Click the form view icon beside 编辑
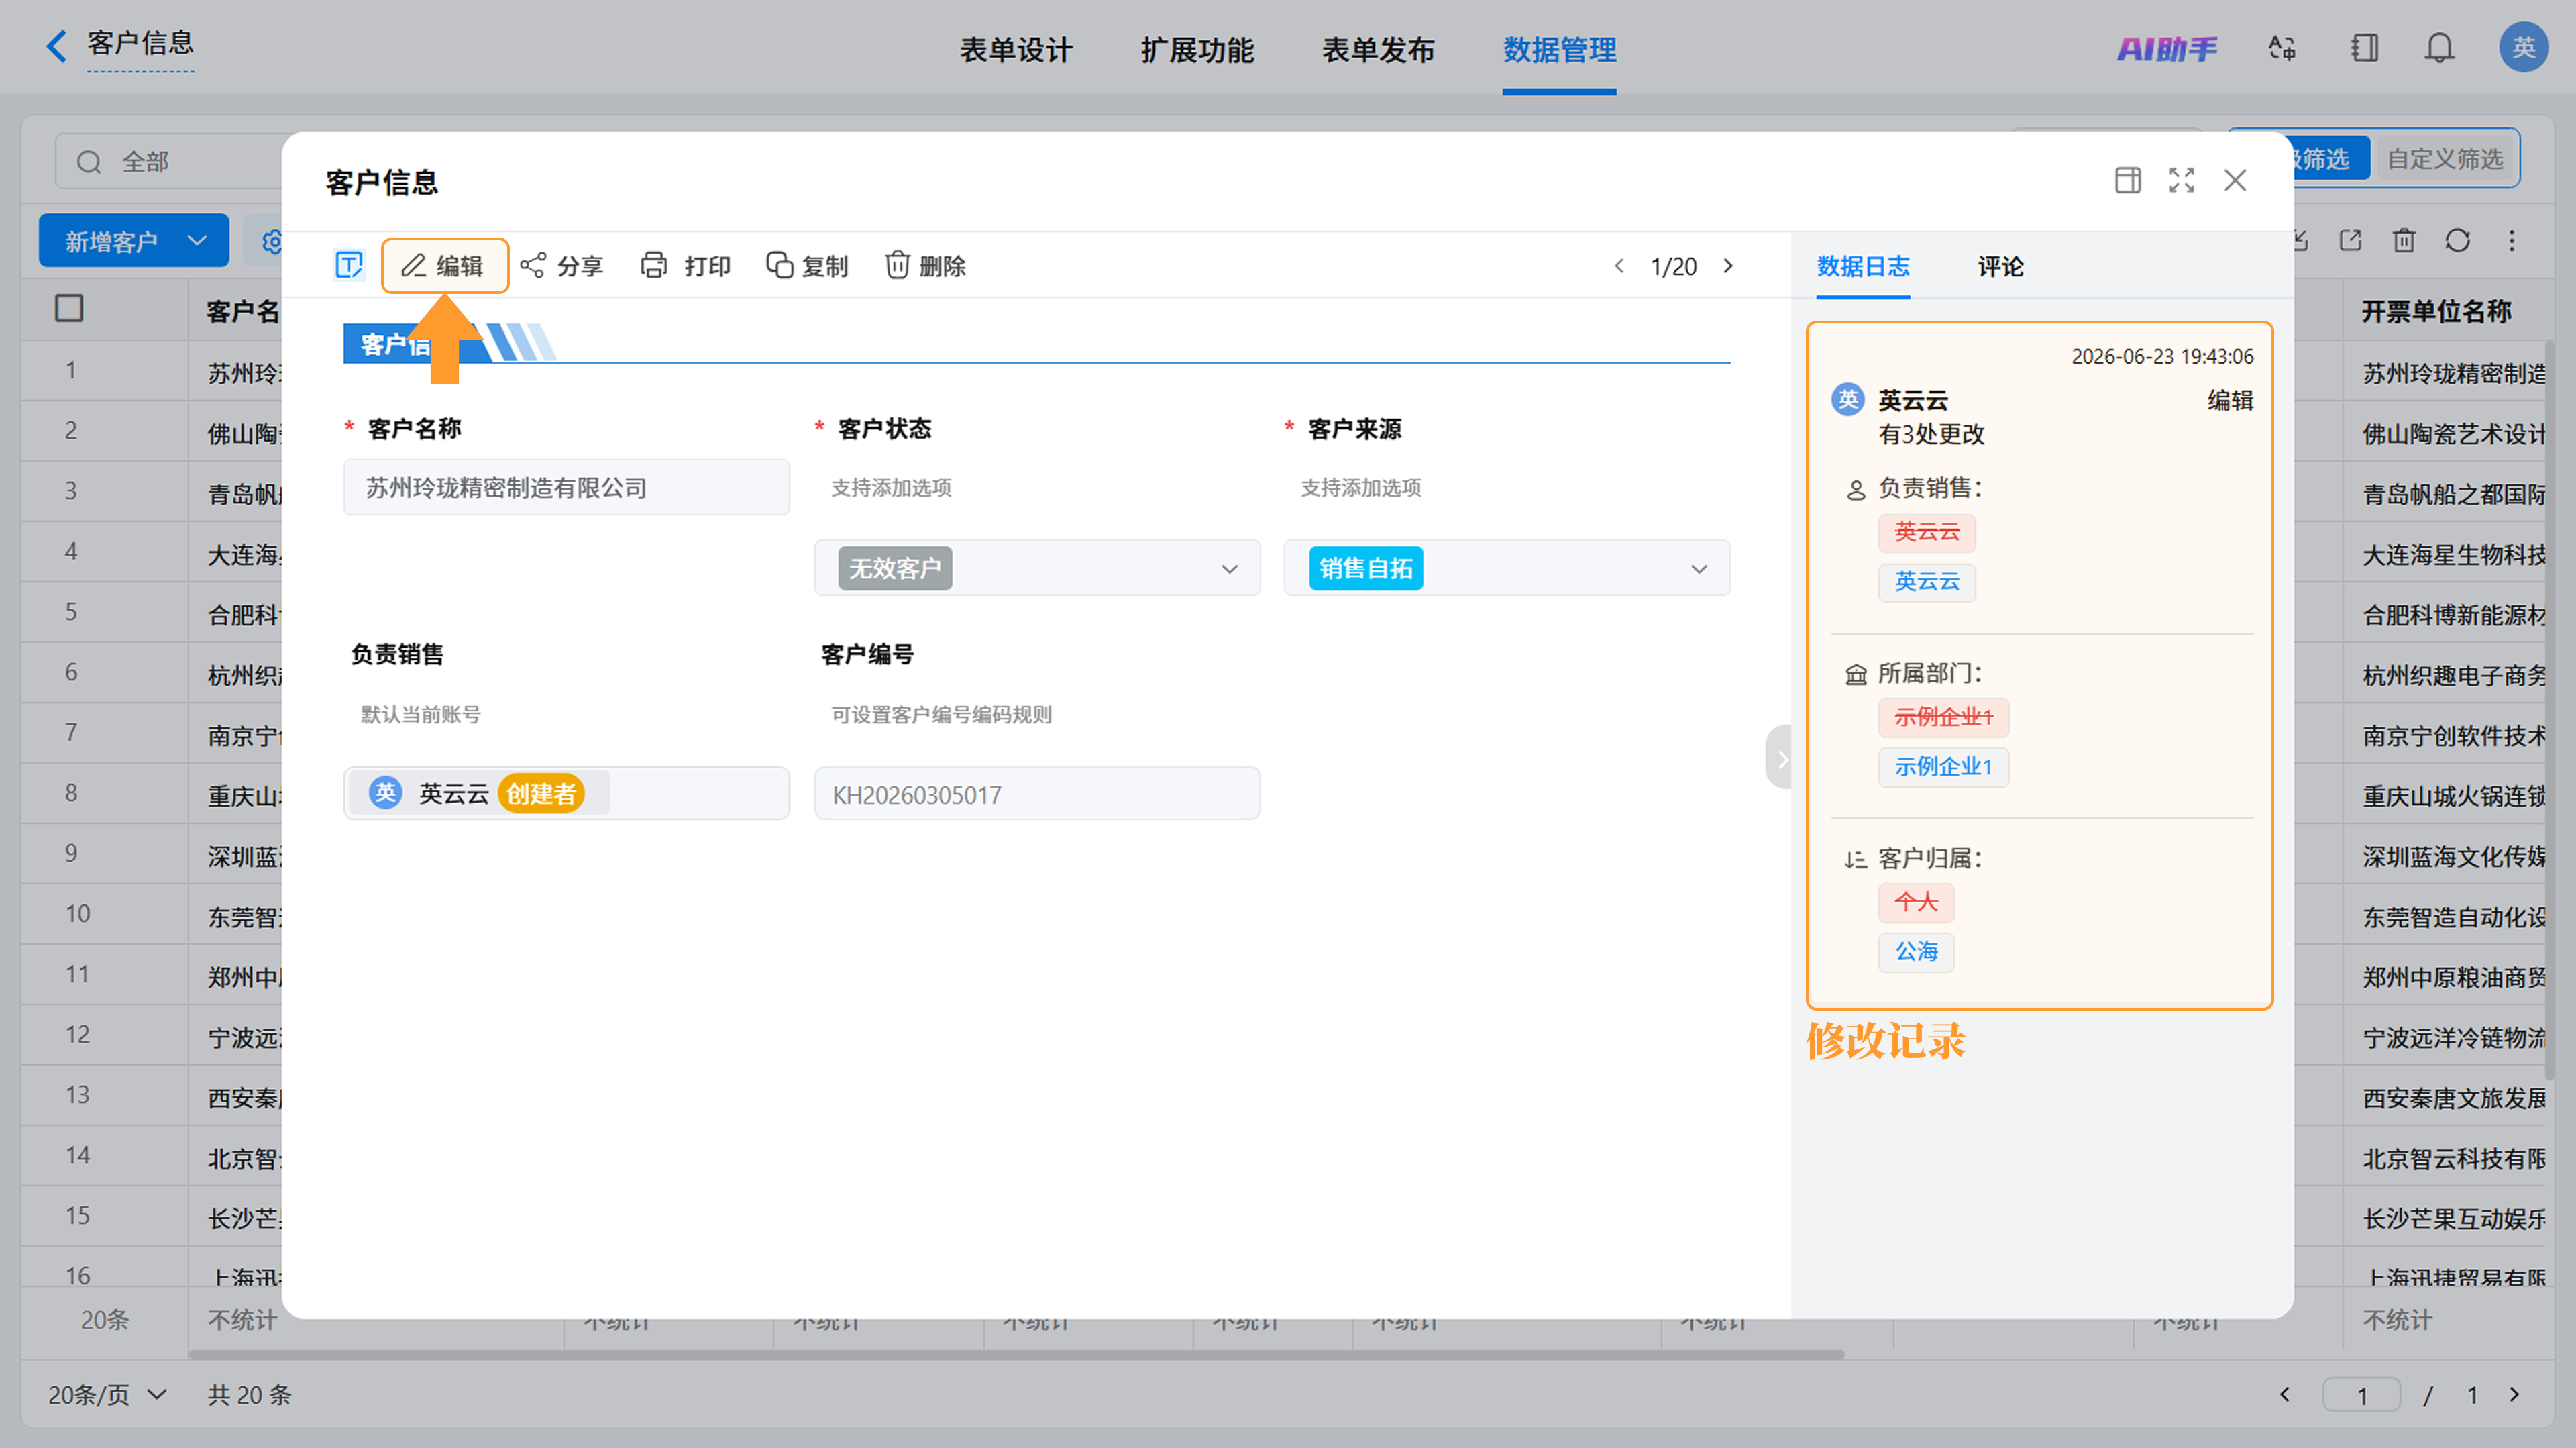 pos(348,265)
